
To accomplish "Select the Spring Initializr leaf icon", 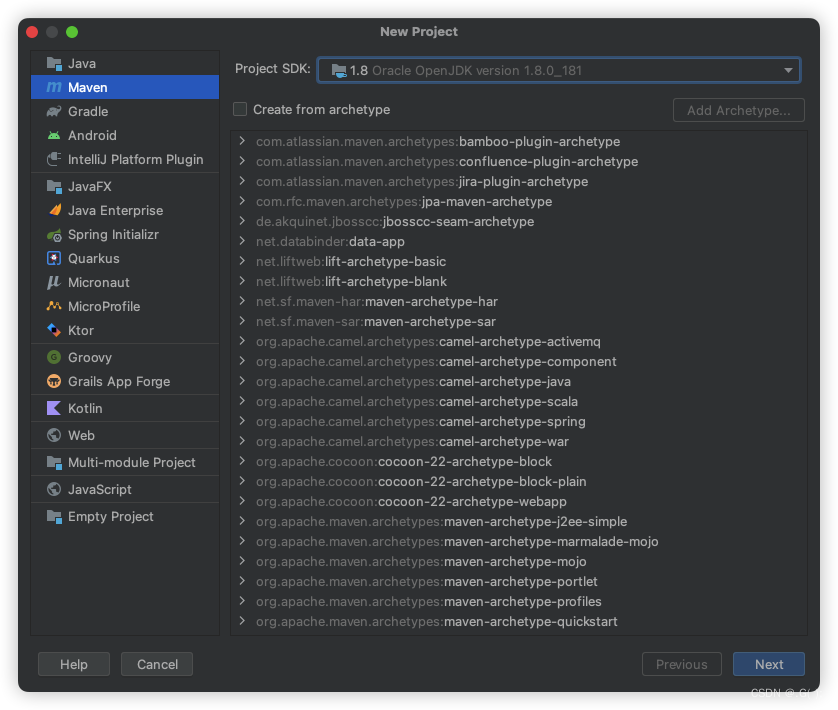I will (54, 235).
